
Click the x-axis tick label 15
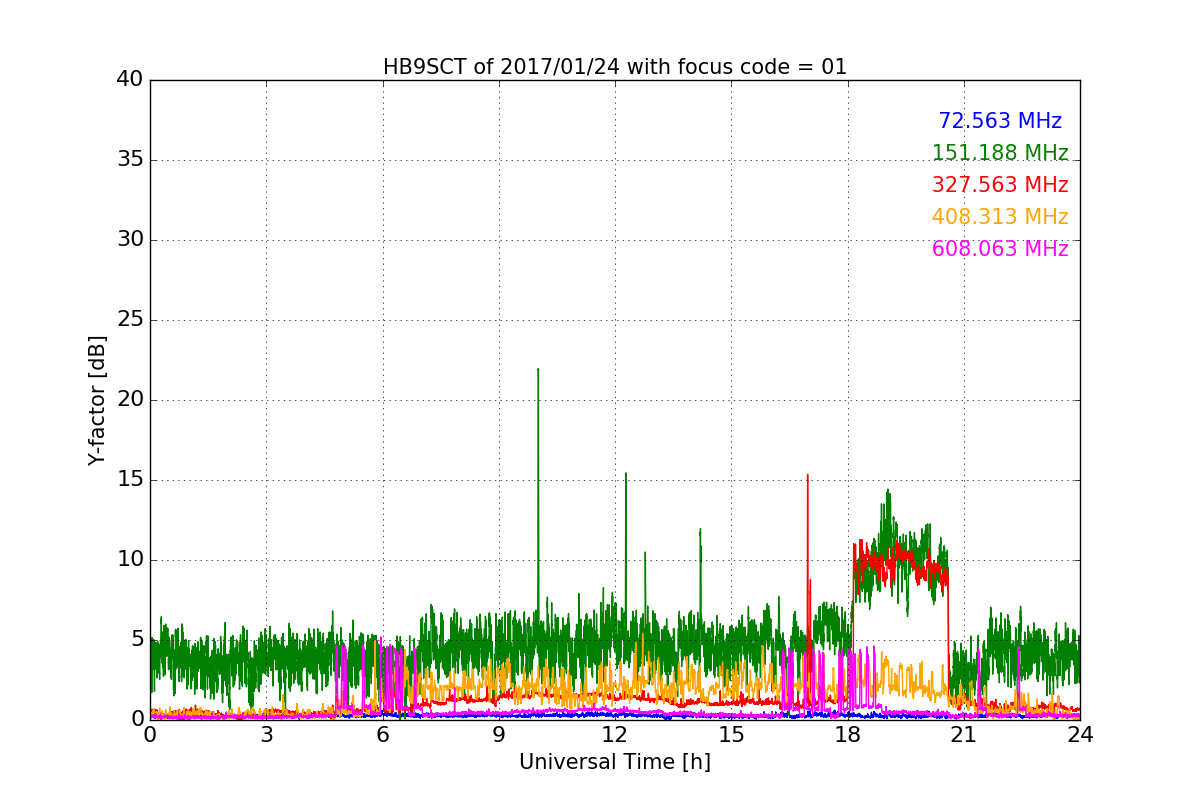pos(731,734)
